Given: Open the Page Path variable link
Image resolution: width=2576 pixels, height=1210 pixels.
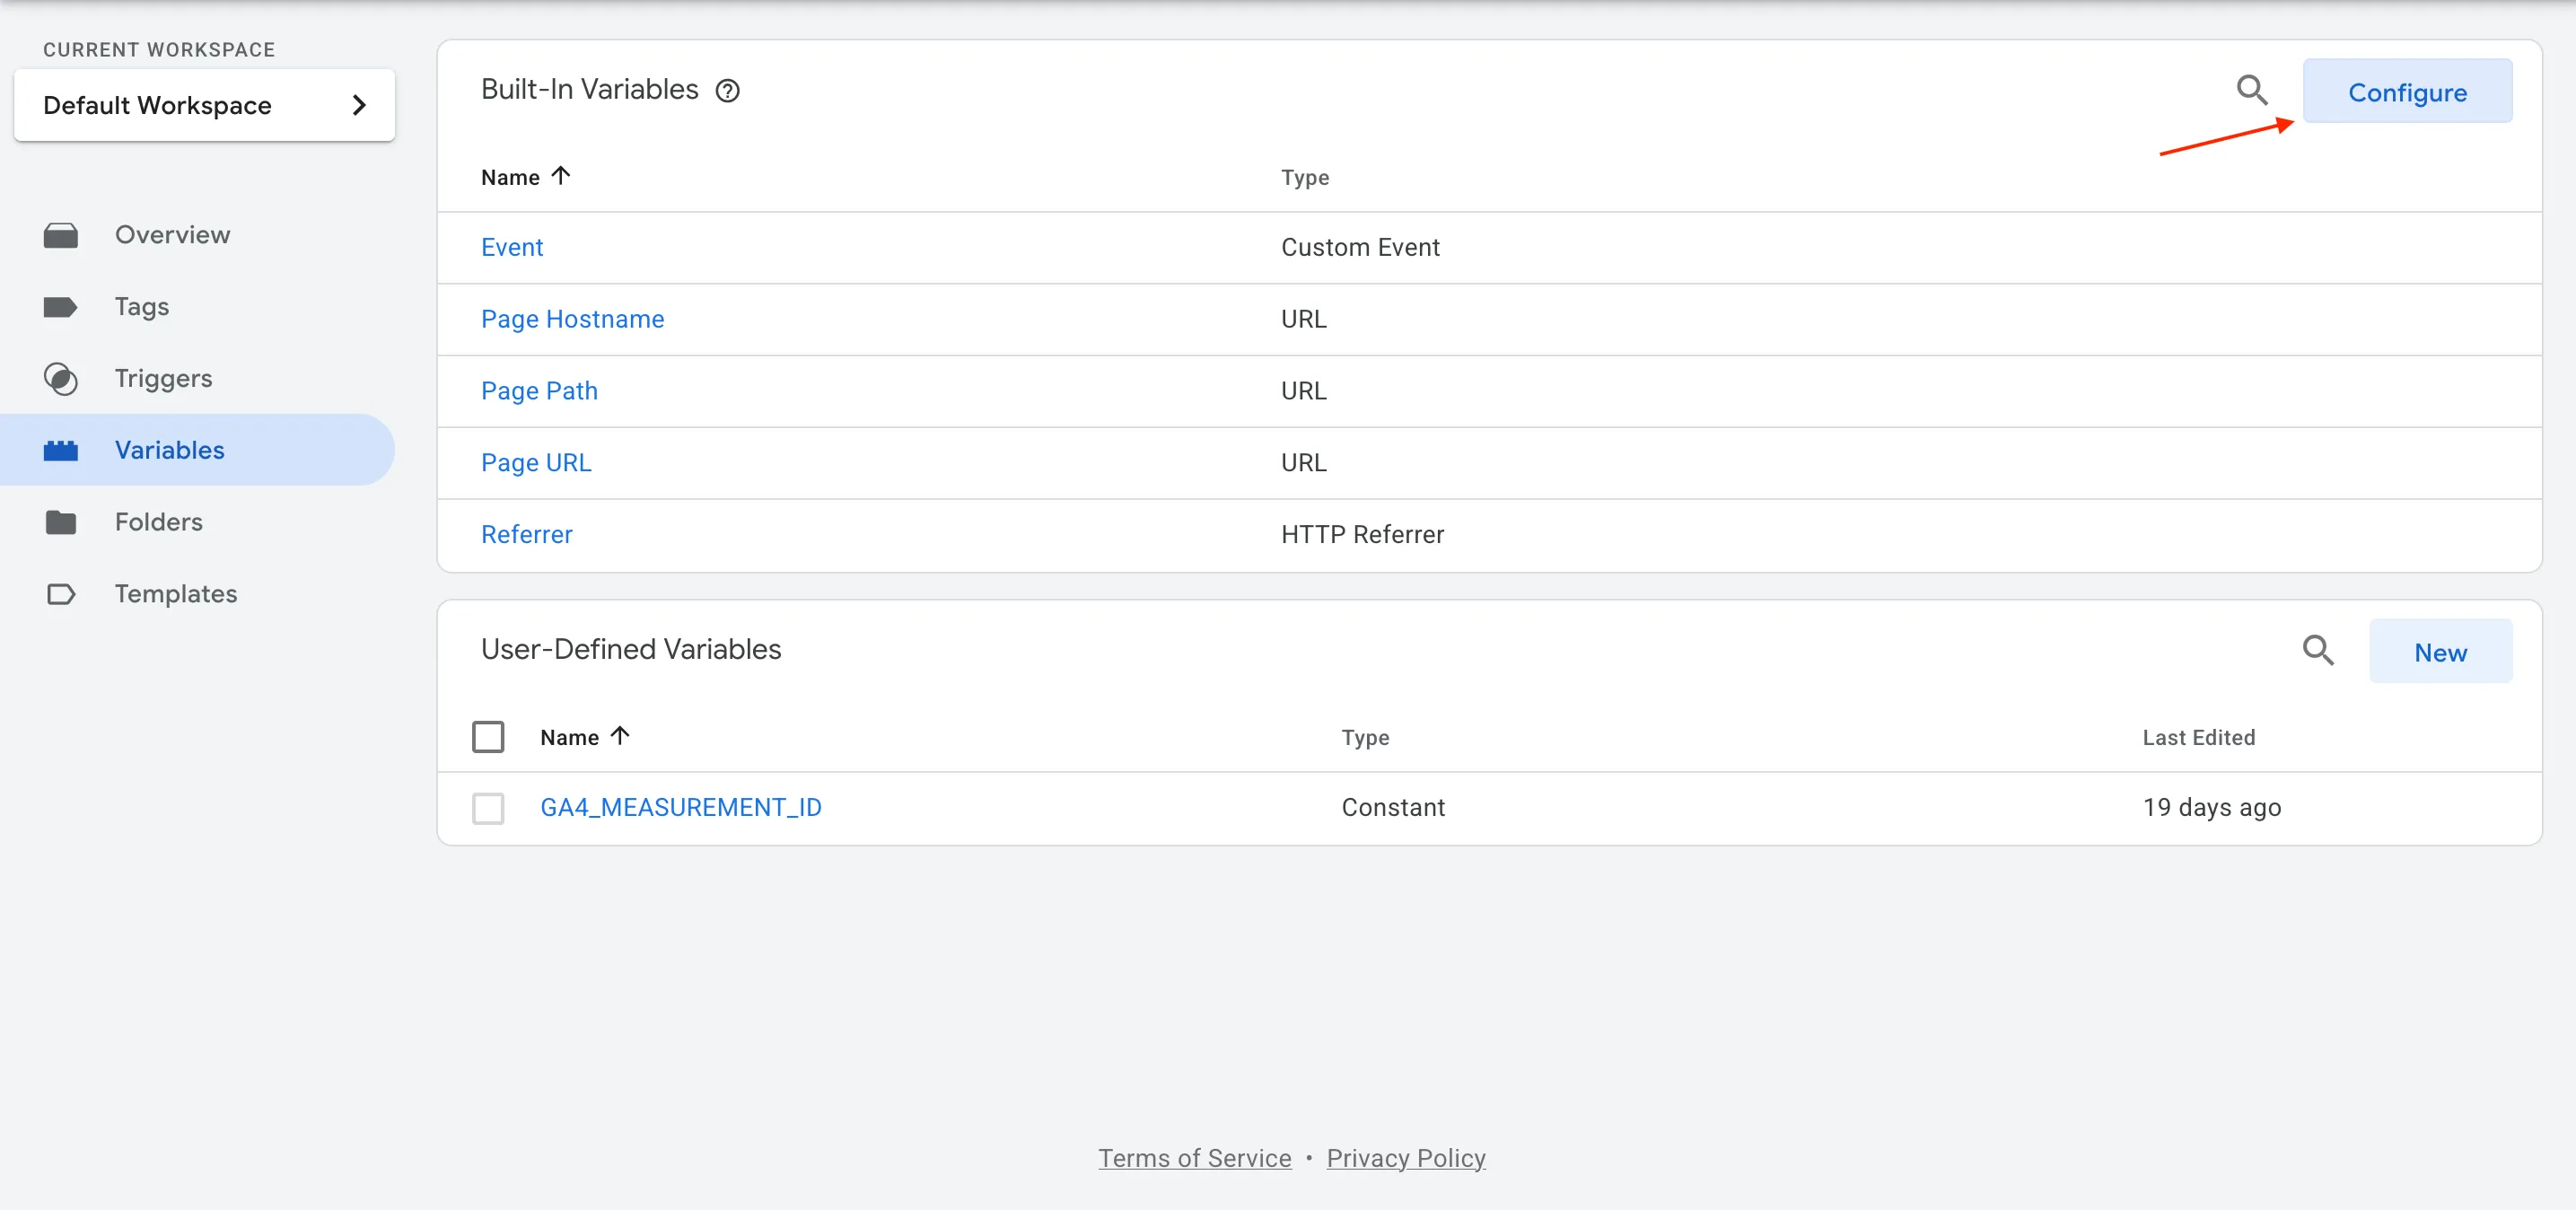Looking at the screenshot, I should point(539,390).
